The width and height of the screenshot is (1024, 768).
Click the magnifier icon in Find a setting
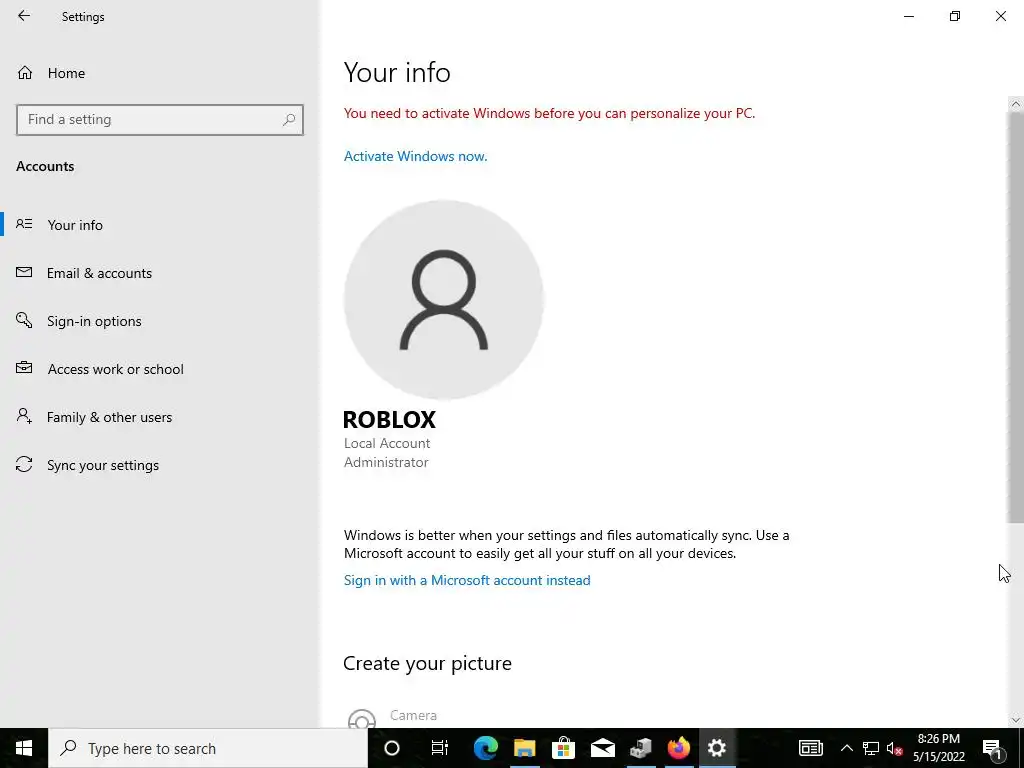tap(289, 120)
